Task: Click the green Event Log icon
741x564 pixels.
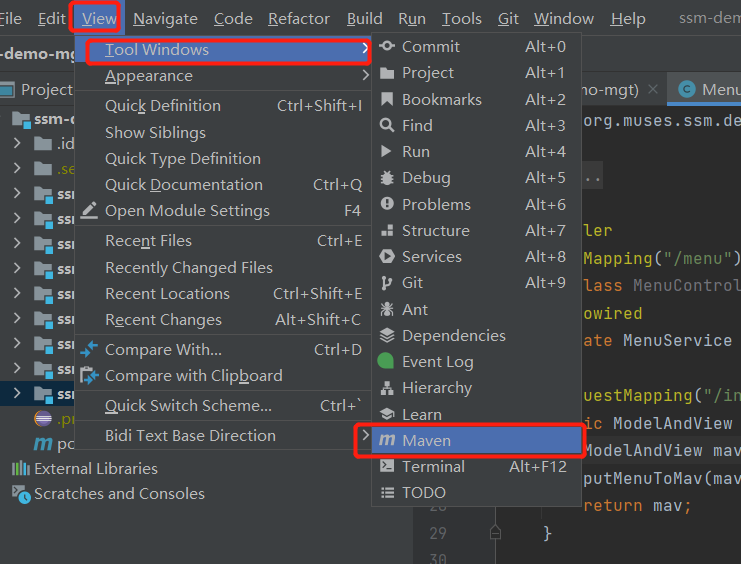Action: tap(387, 362)
